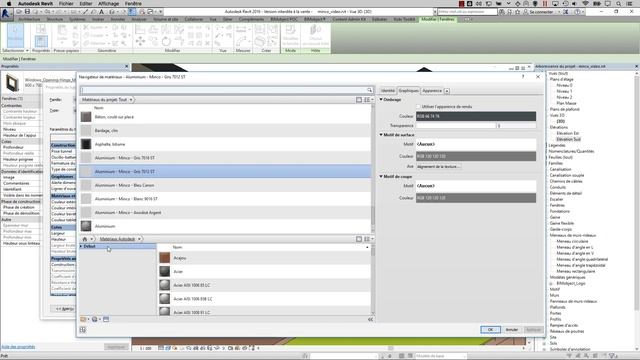The image size is (640, 360).
Task: Click the Modifier arrow tool in ribbon
Action: (15, 35)
